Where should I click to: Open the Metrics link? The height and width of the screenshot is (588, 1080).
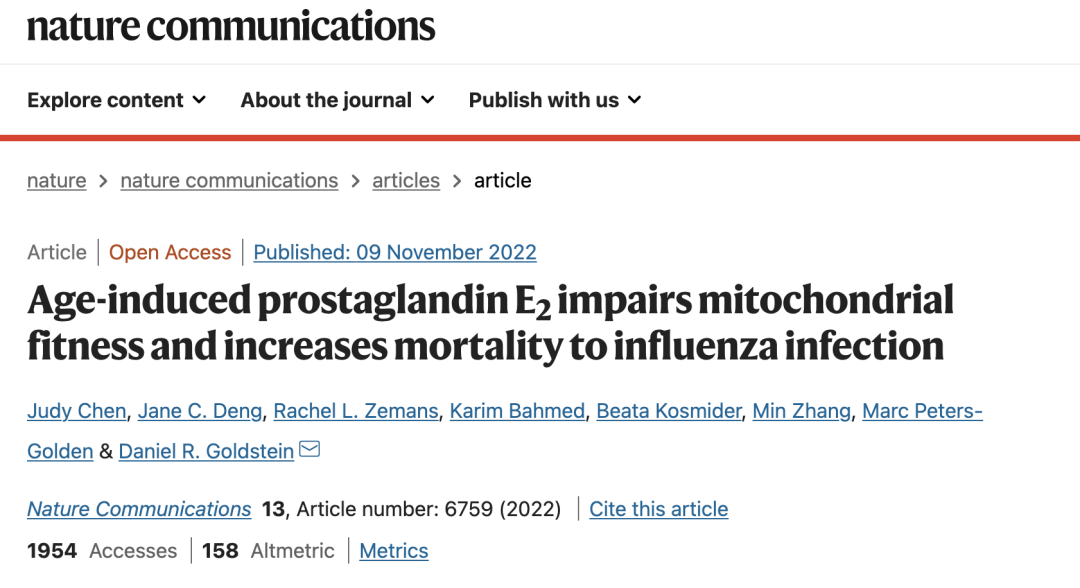[x=394, y=551]
